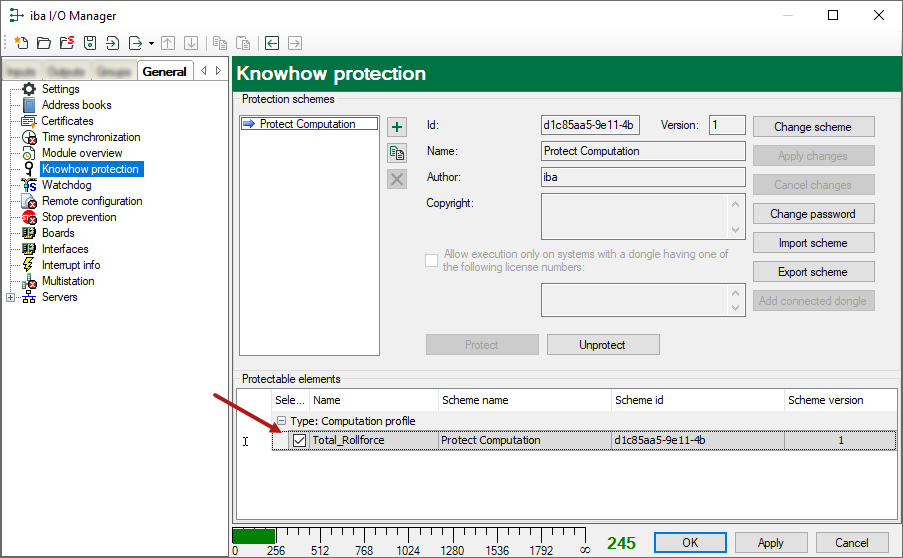Sort by the Scheme id column header
The image size is (903, 558).
click(x=697, y=400)
